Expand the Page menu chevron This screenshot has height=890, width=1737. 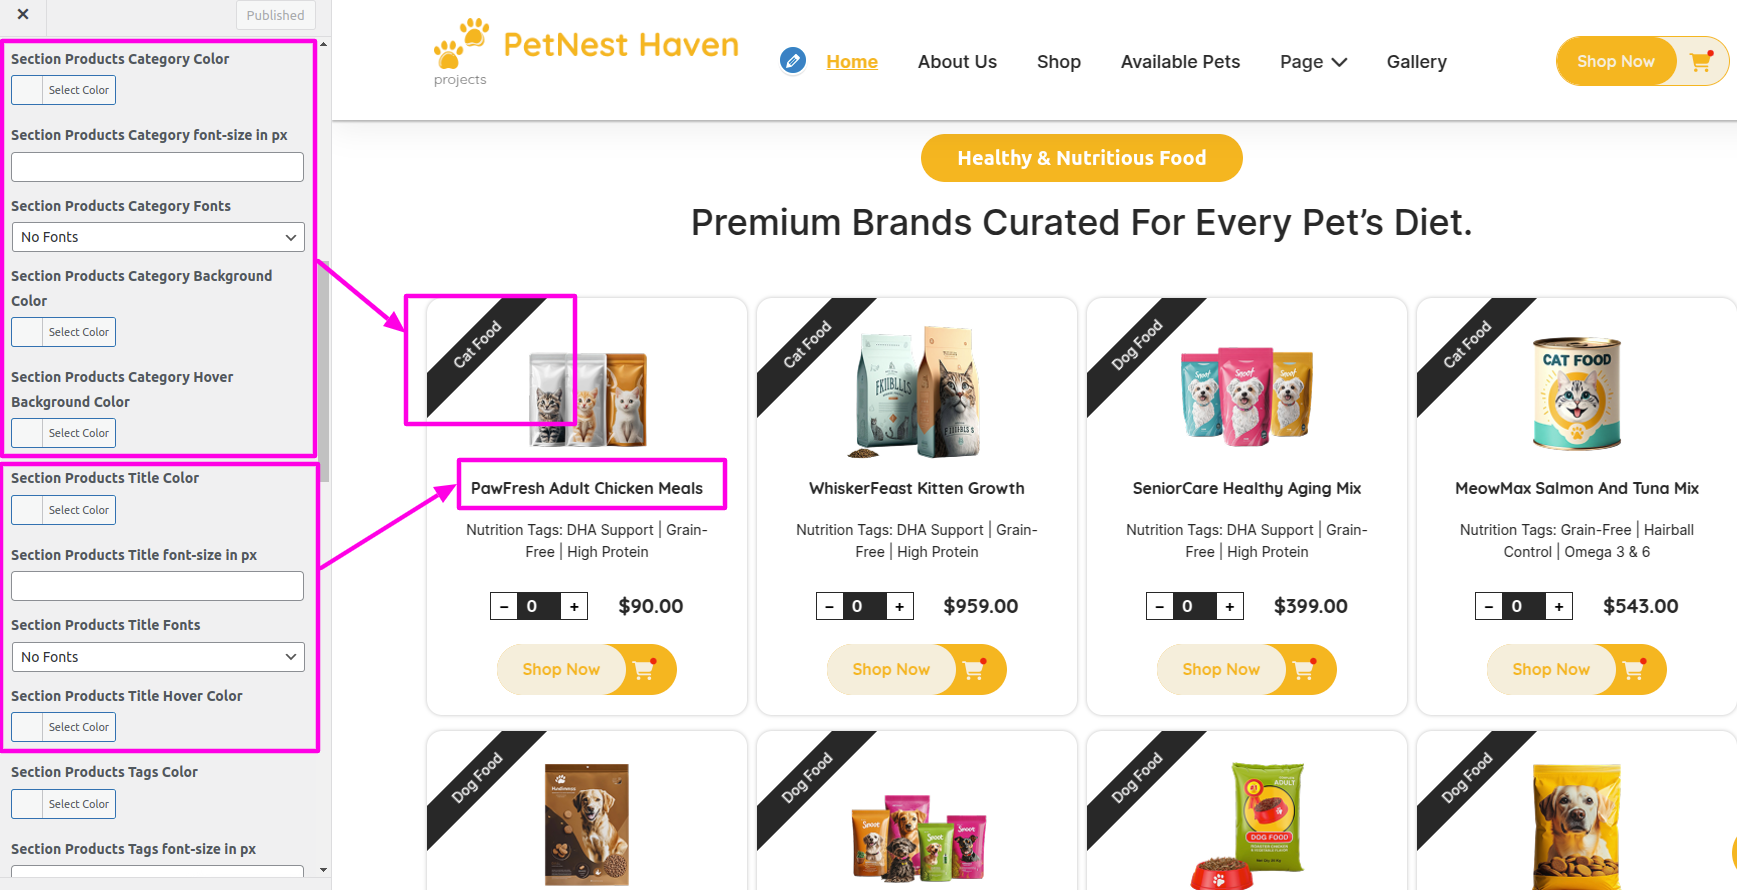pos(1340,62)
